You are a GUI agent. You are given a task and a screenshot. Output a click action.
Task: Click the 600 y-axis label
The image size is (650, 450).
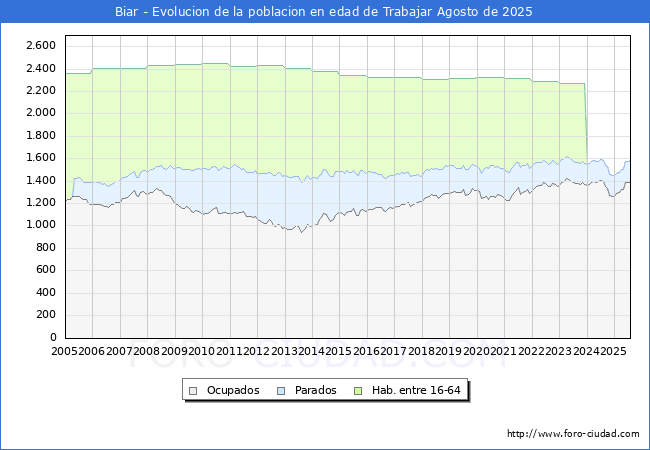click(46, 270)
